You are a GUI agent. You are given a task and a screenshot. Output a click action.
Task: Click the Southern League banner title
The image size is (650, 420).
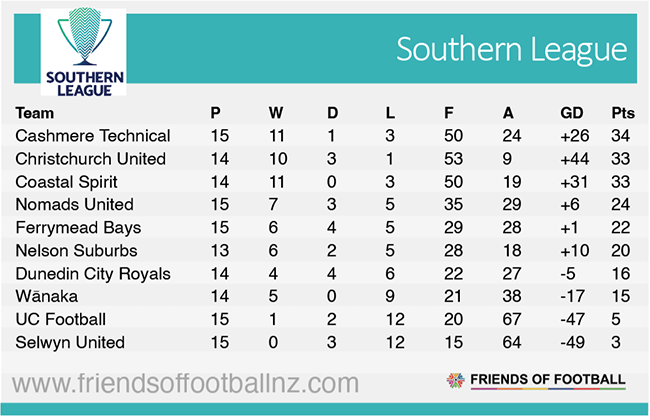point(511,49)
